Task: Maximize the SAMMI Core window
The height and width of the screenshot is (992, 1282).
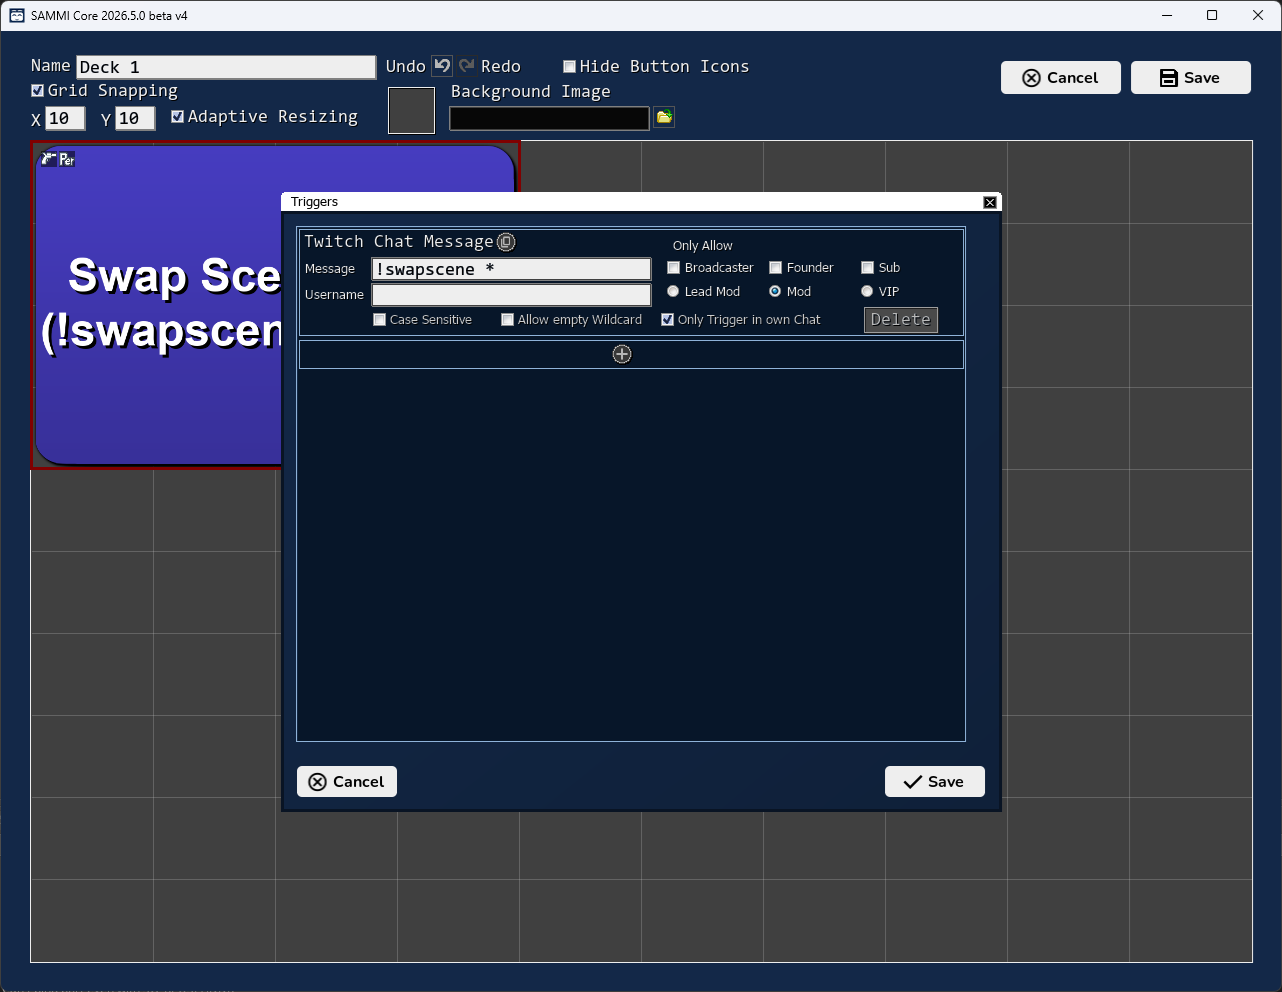Action: [x=1212, y=15]
